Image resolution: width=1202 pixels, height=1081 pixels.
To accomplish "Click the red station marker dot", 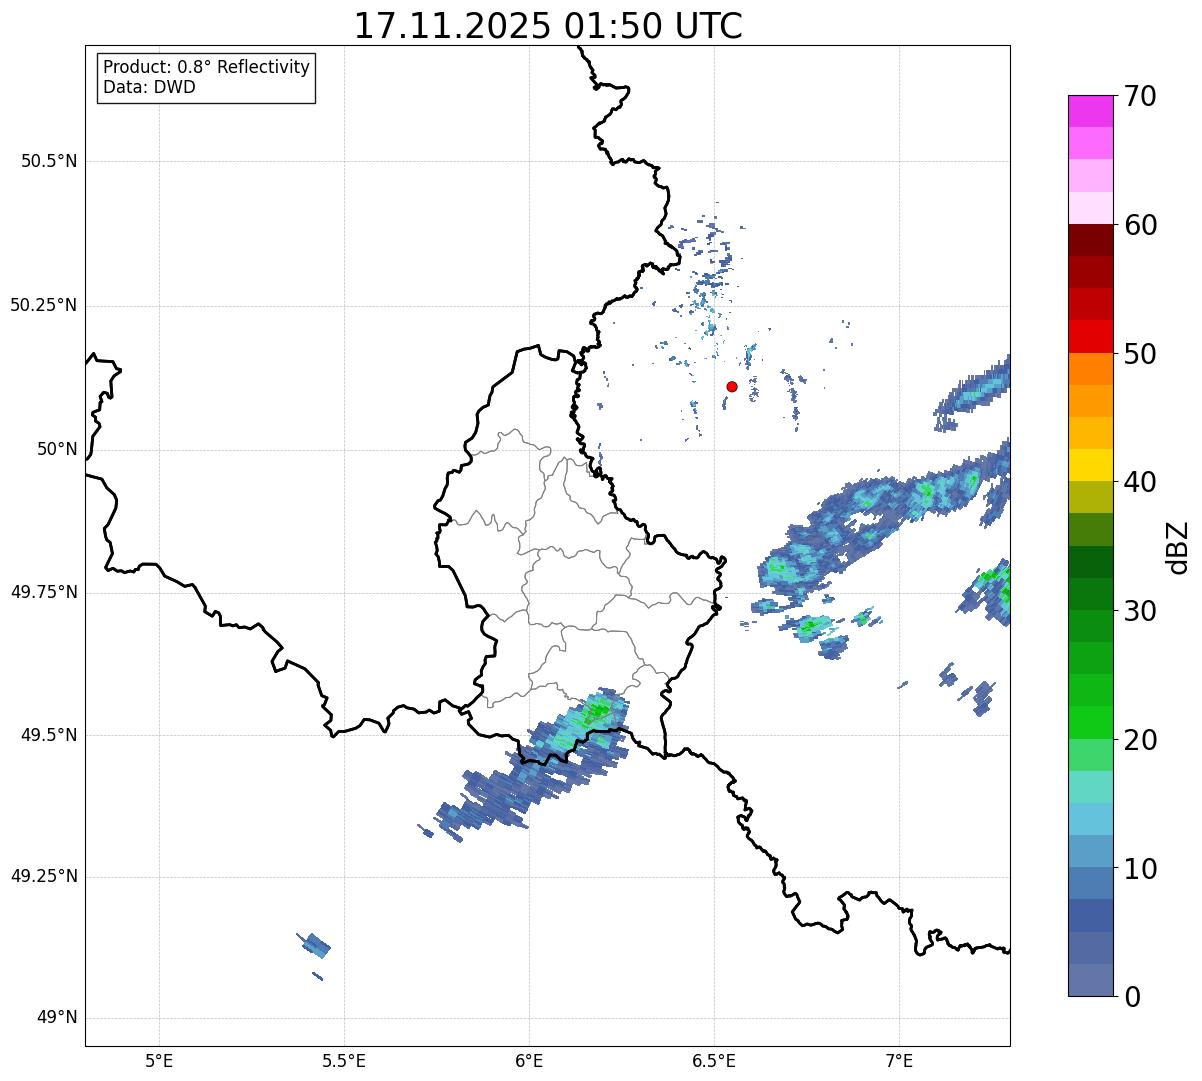I will click(732, 387).
